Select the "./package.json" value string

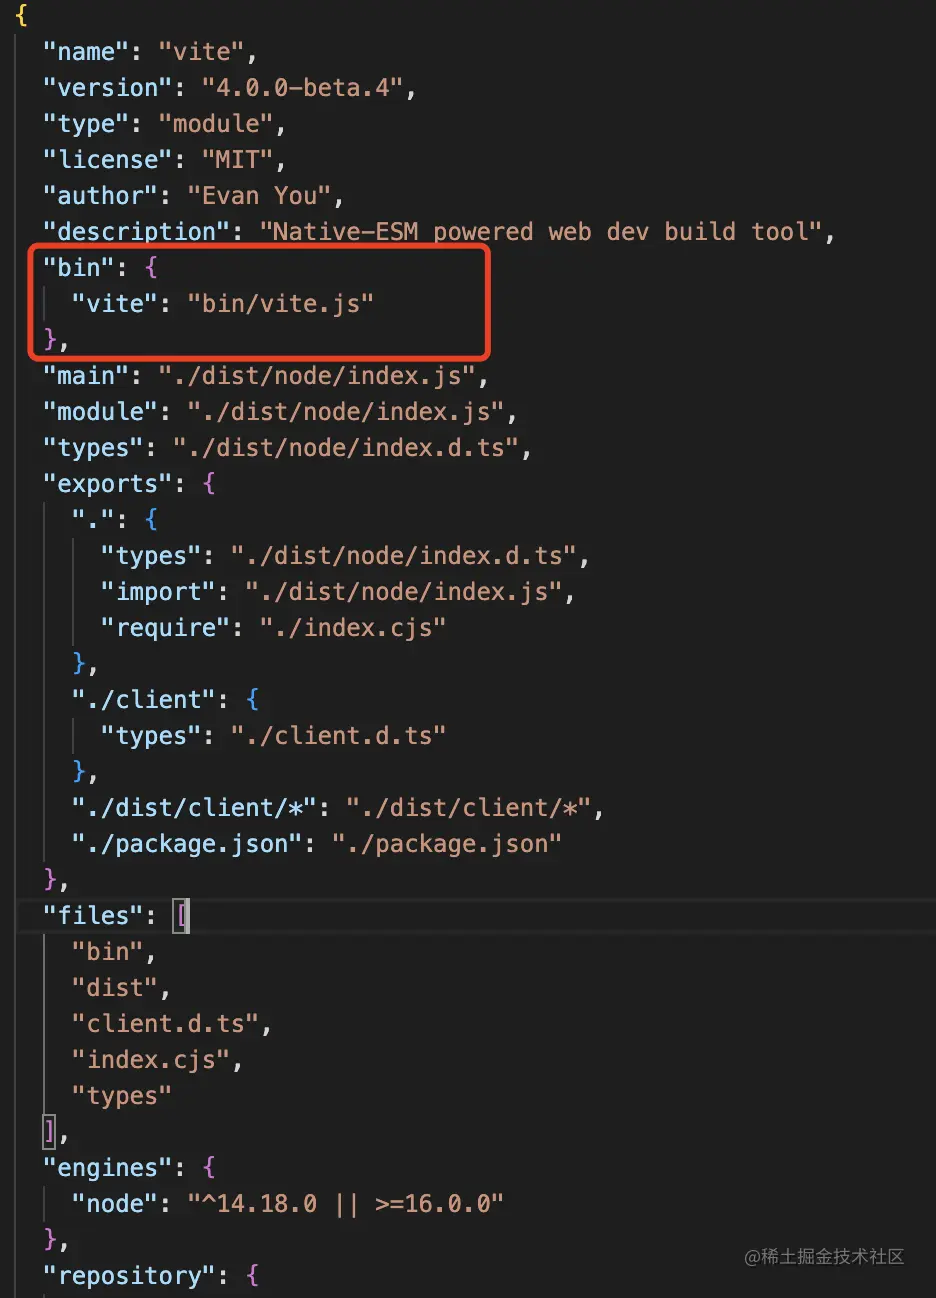click(x=447, y=844)
